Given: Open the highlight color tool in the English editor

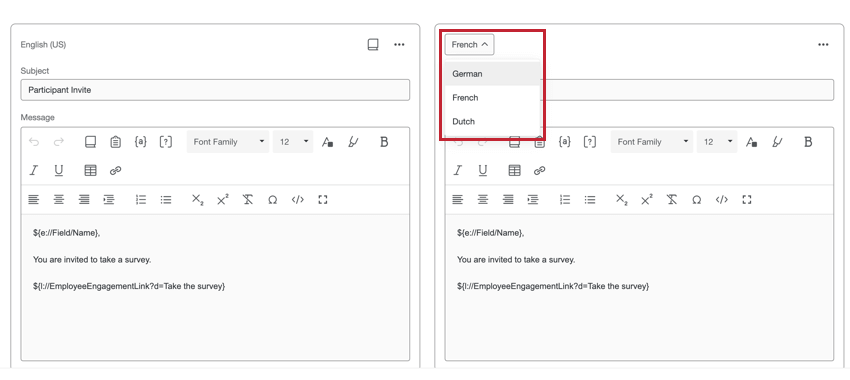Looking at the screenshot, I should (353, 142).
